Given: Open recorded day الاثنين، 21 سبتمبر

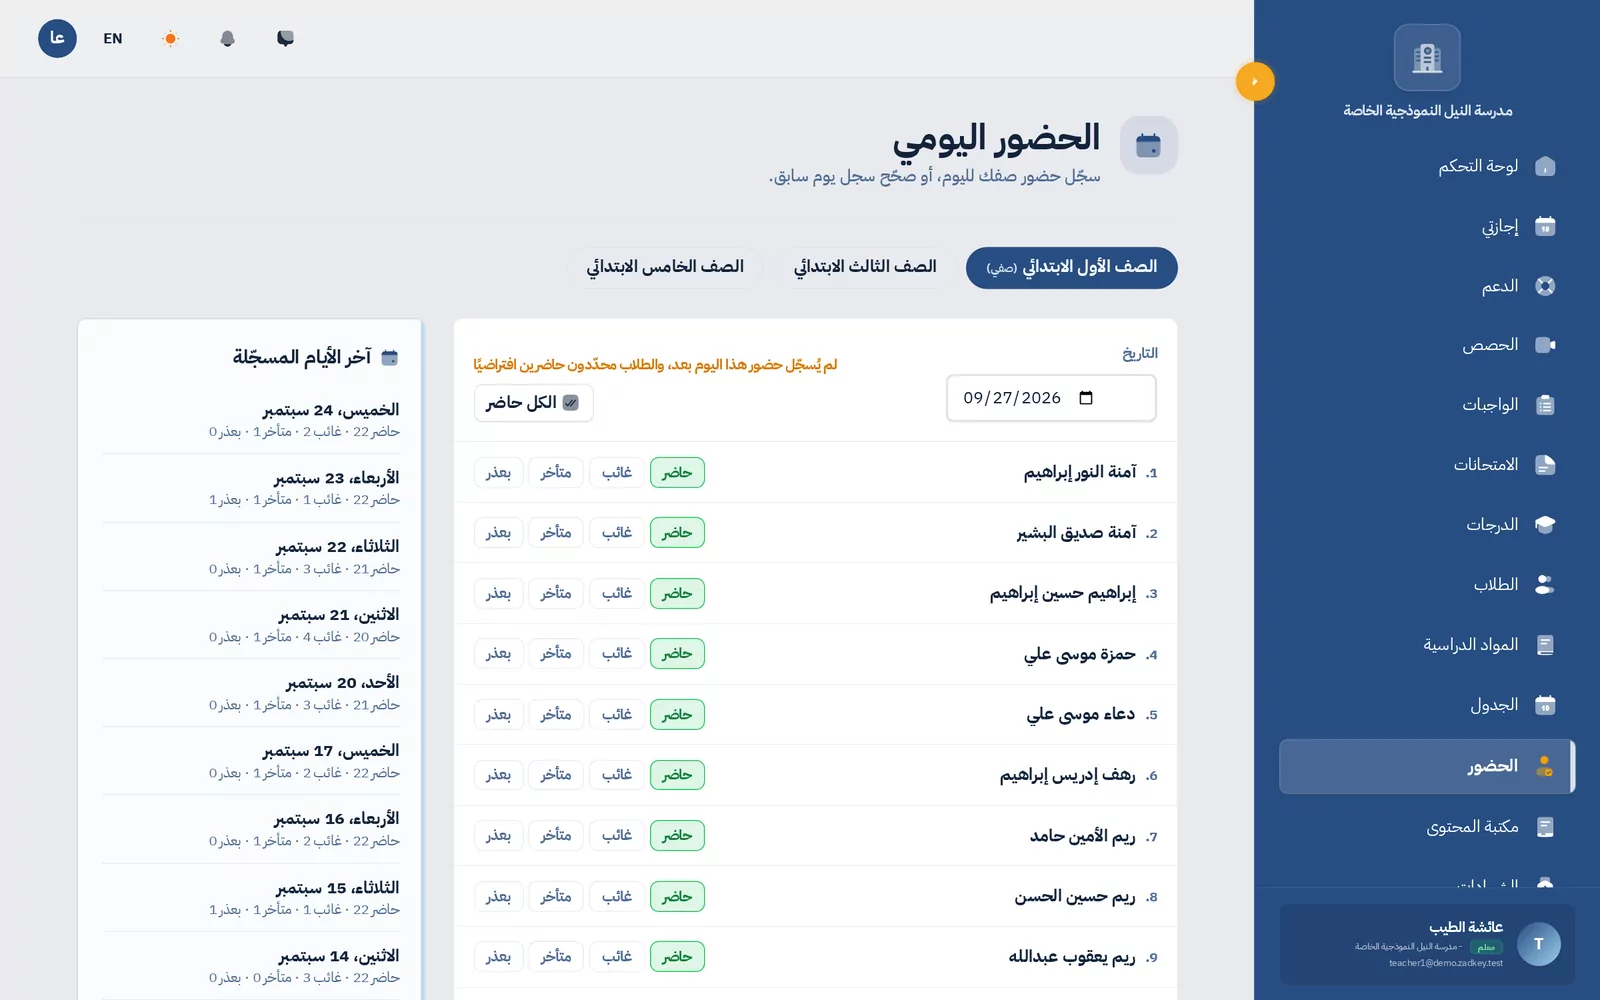Looking at the screenshot, I should (x=250, y=625).
